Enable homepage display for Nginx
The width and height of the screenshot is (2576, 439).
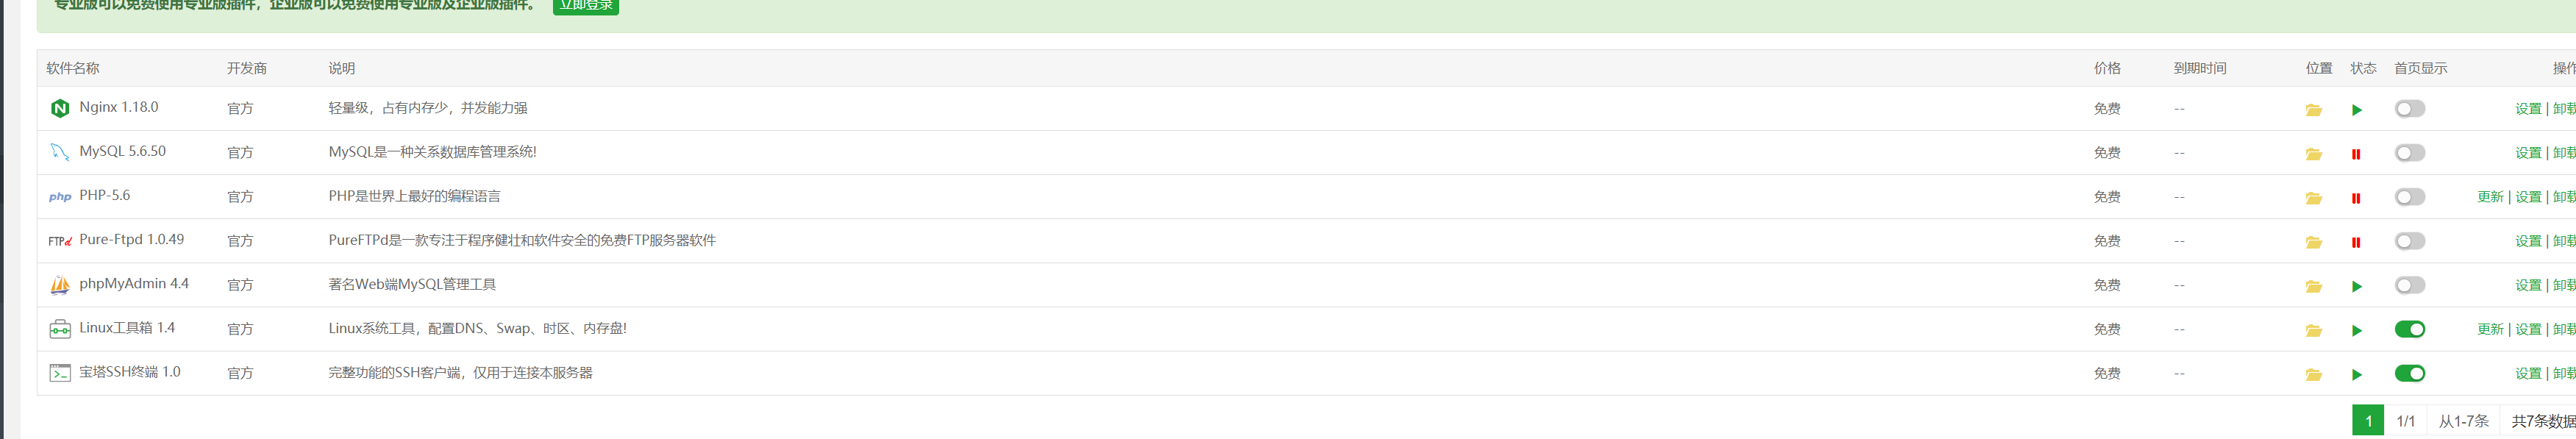2409,109
